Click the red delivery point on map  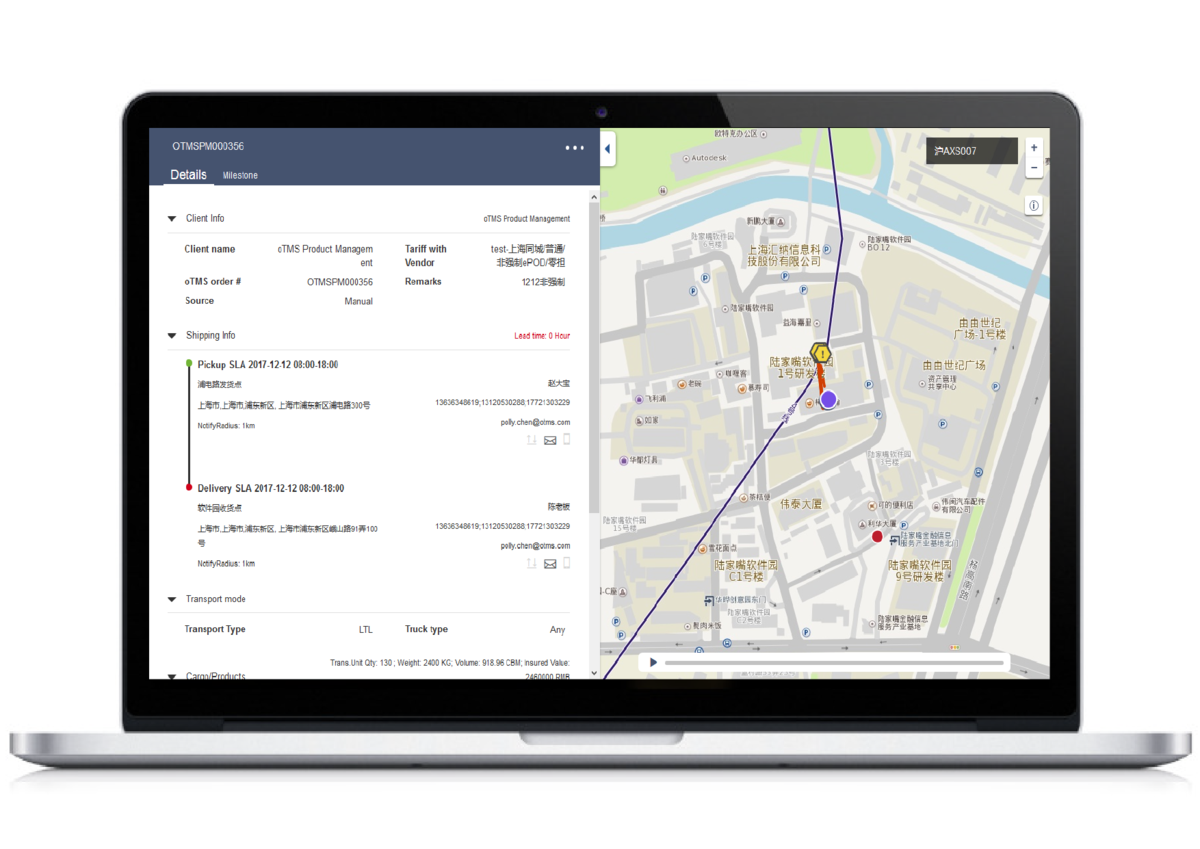(x=877, y=537)
